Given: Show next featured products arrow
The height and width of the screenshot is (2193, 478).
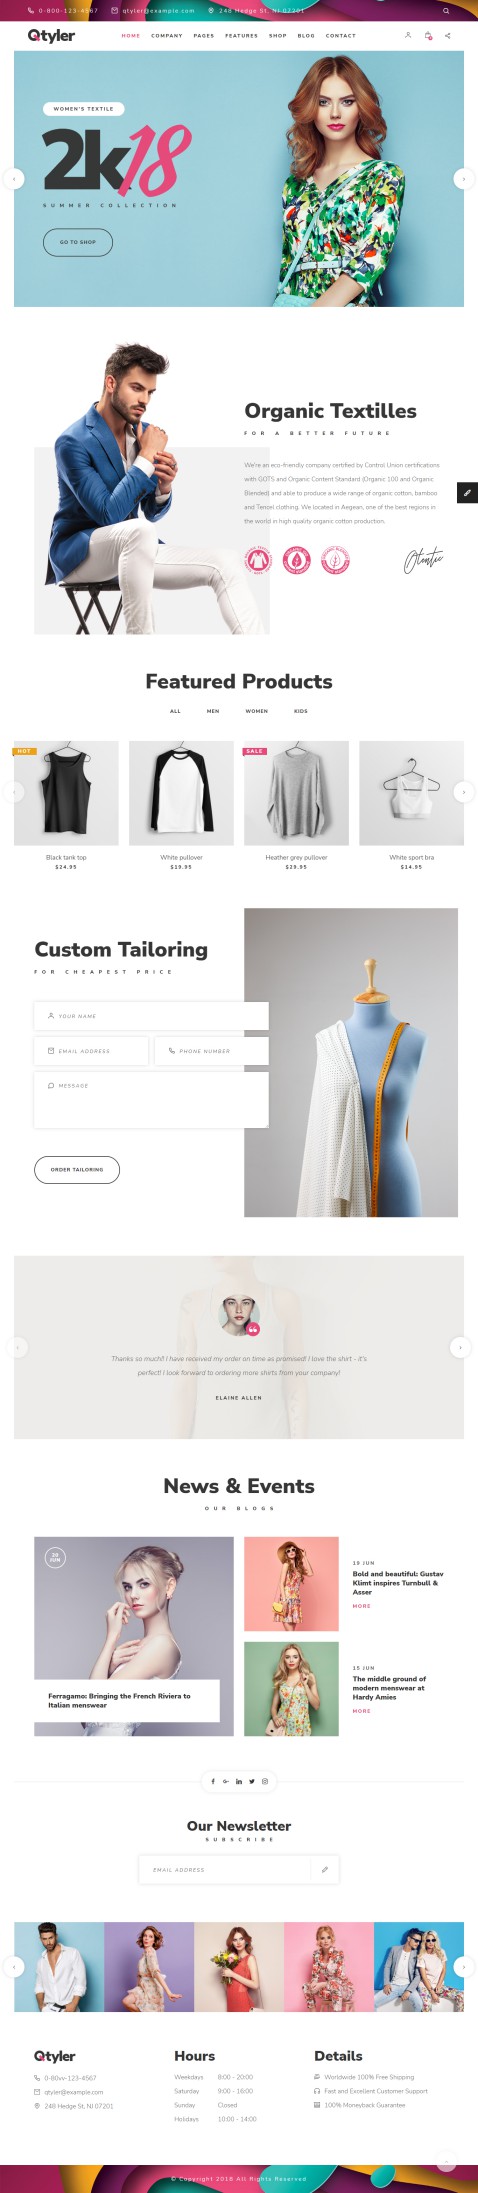Looking at the screenshot, I should click(x=463, y=792).
